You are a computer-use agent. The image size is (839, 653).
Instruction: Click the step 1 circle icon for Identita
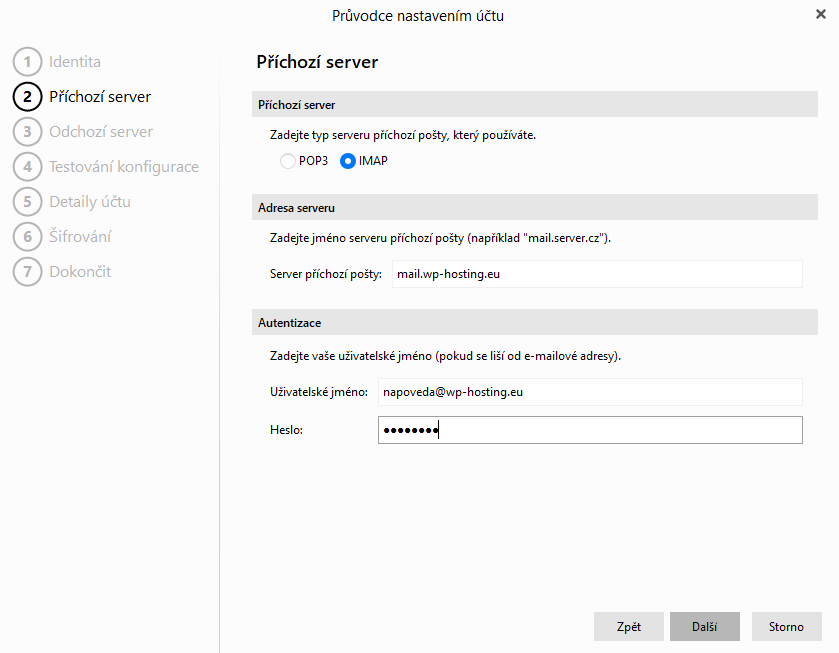click(27, 62)
